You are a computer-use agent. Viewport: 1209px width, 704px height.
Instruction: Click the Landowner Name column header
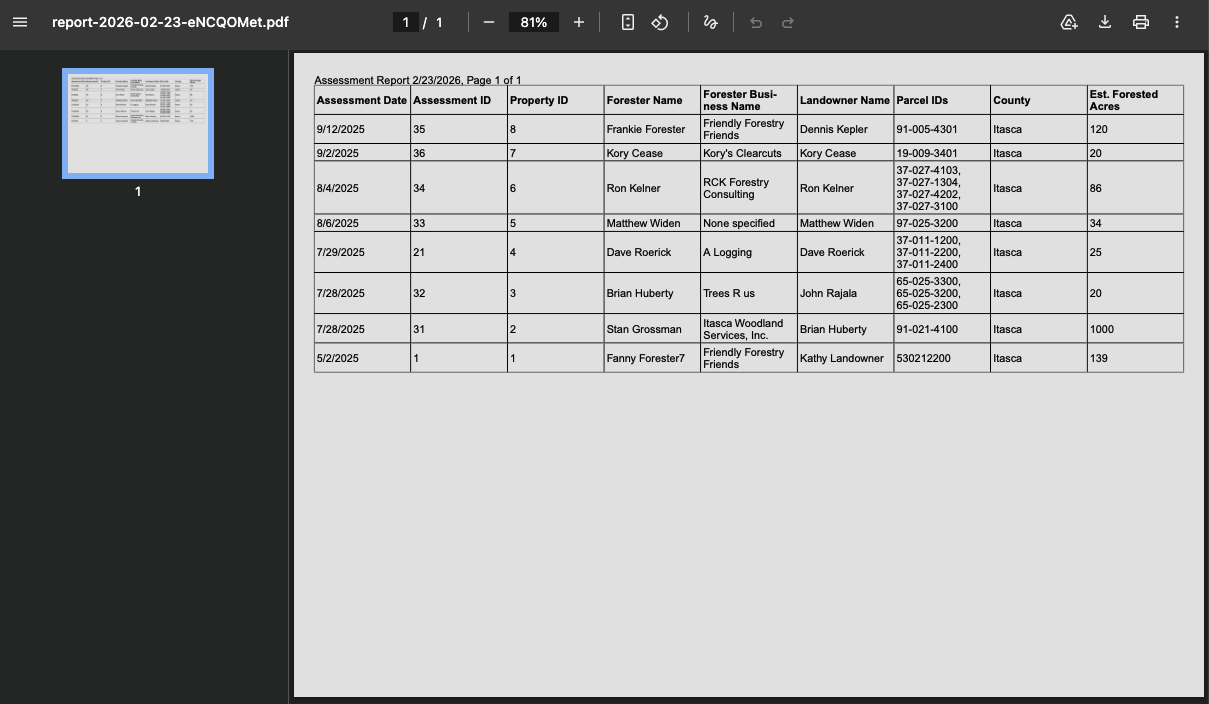pyautogui.click(x=845, y=100)
